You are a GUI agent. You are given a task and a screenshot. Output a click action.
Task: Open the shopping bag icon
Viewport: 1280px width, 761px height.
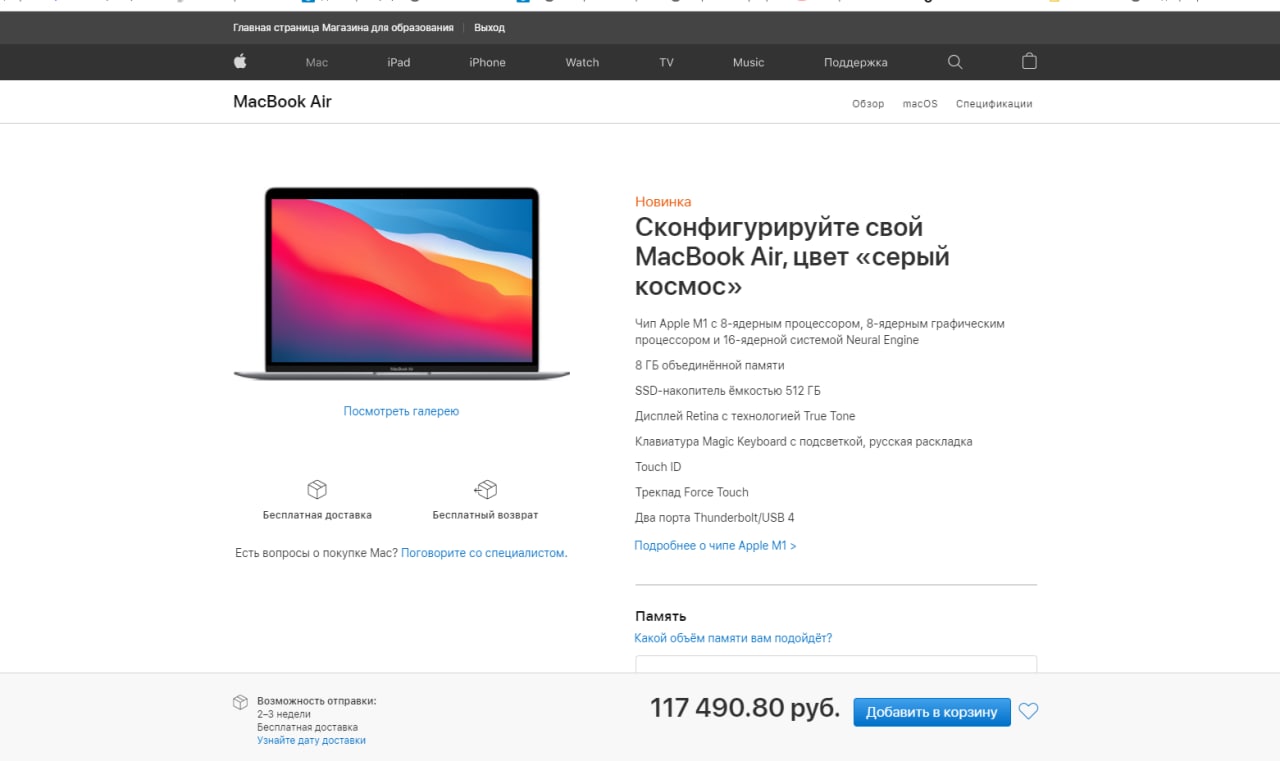coord(1029,62)
